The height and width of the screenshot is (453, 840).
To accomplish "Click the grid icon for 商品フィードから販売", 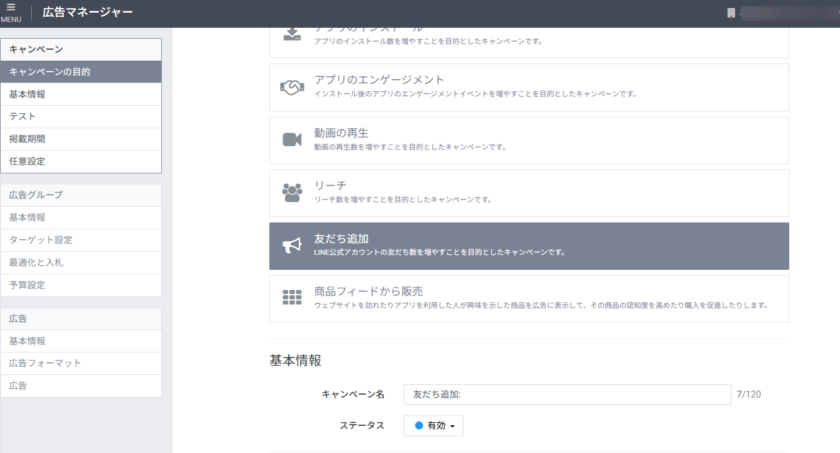I will coord(292,298).
